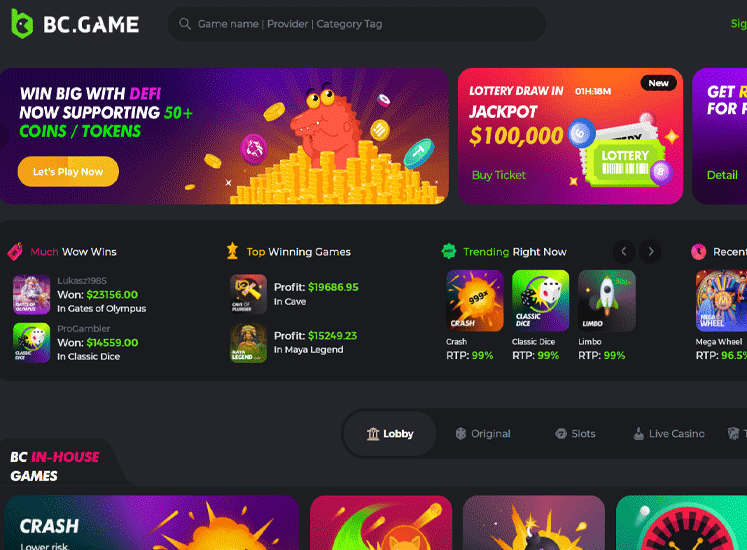This screenshot has height=550, width=747.
Task: Click the Let's Play Now button
Action: click(x=68, y=172)
